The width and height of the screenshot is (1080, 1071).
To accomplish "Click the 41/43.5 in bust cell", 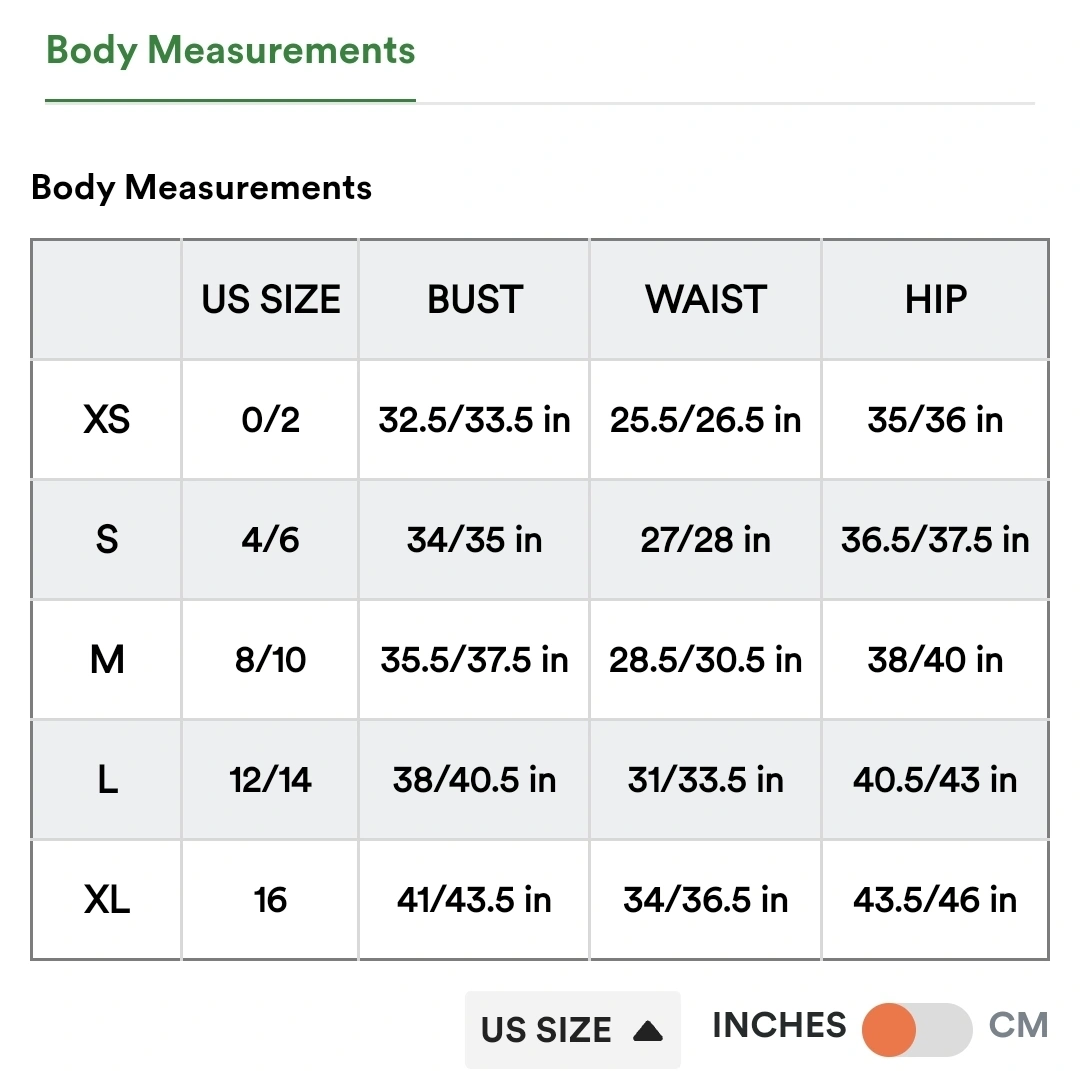I will tap(475, 900).
